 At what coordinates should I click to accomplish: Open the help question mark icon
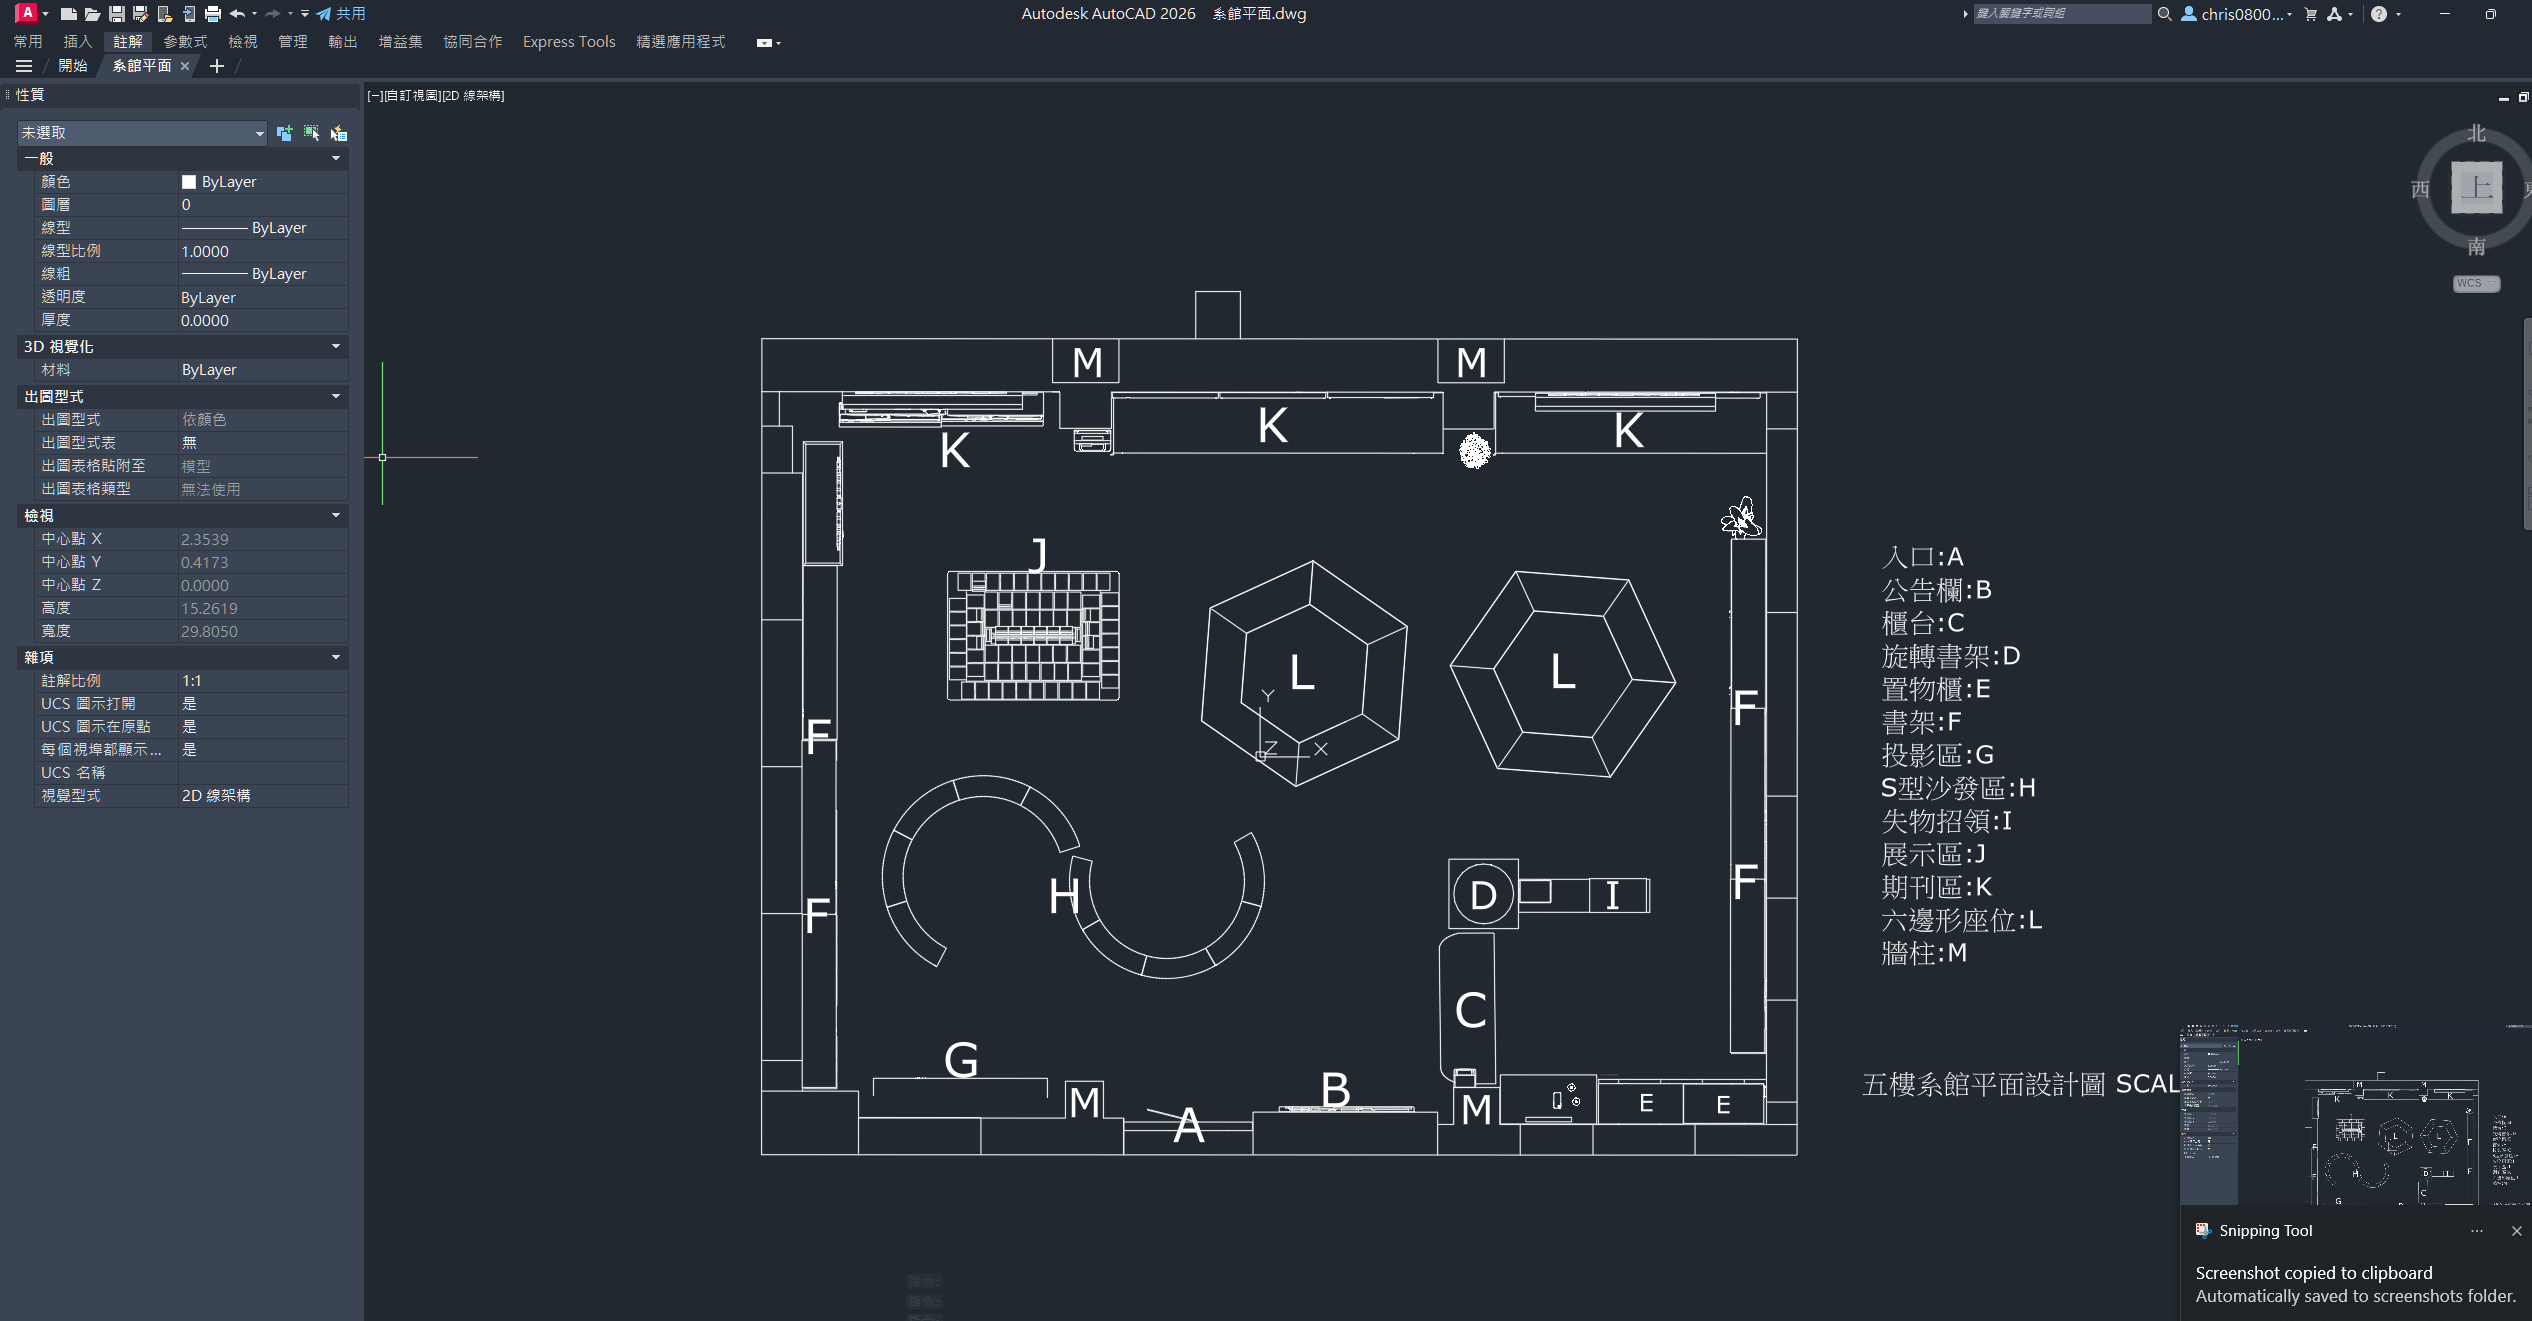click(2379, 14)
